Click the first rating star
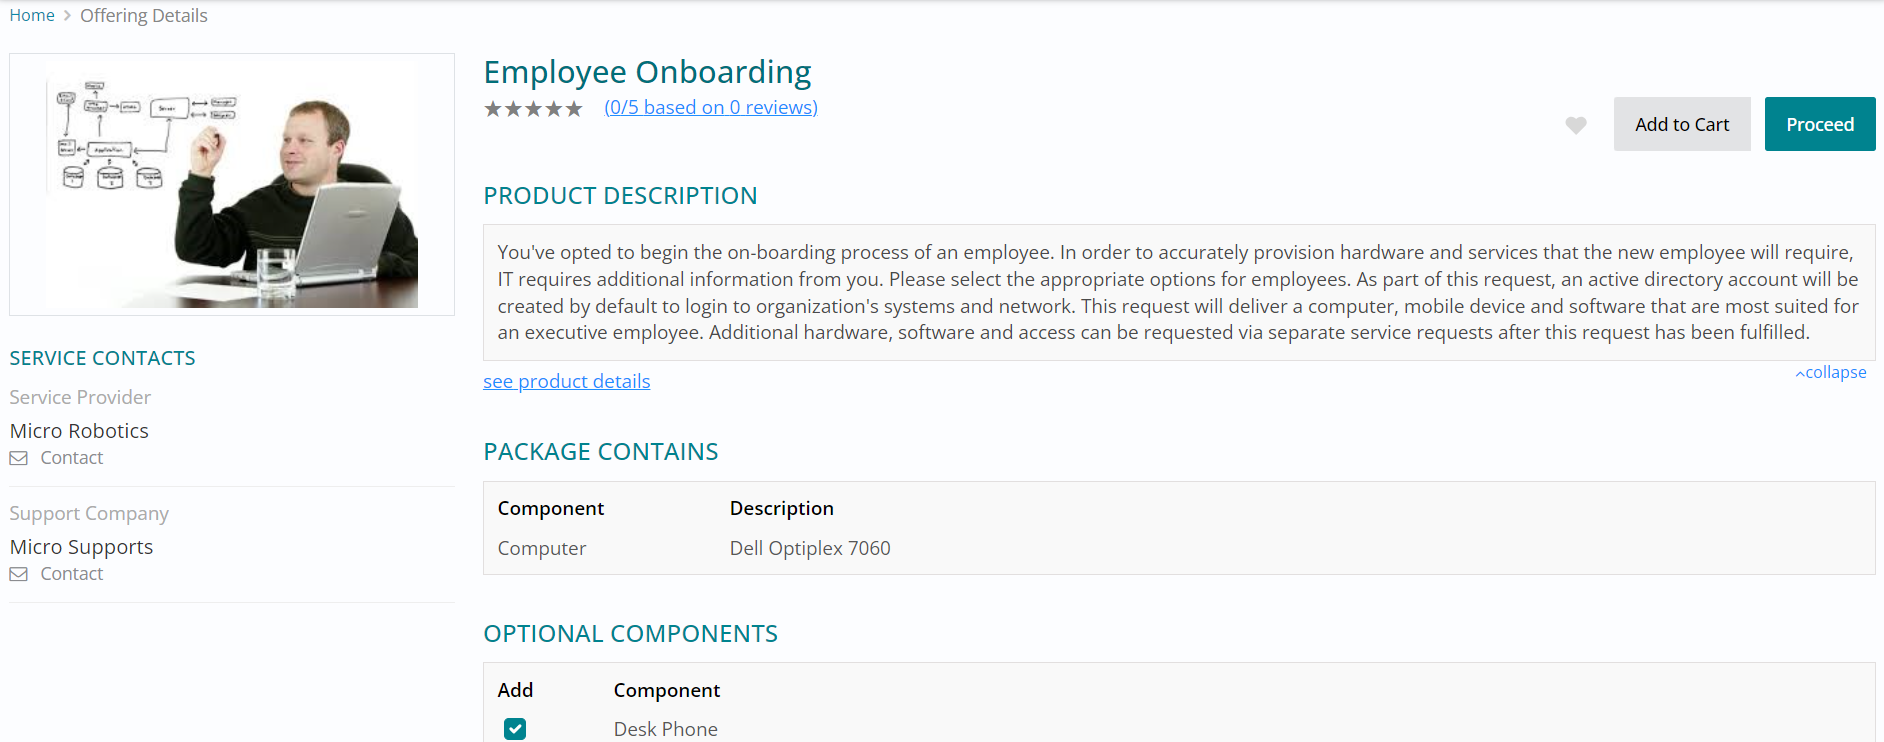The width and height of the screenshot is (1884, 742). coord(493,108)
